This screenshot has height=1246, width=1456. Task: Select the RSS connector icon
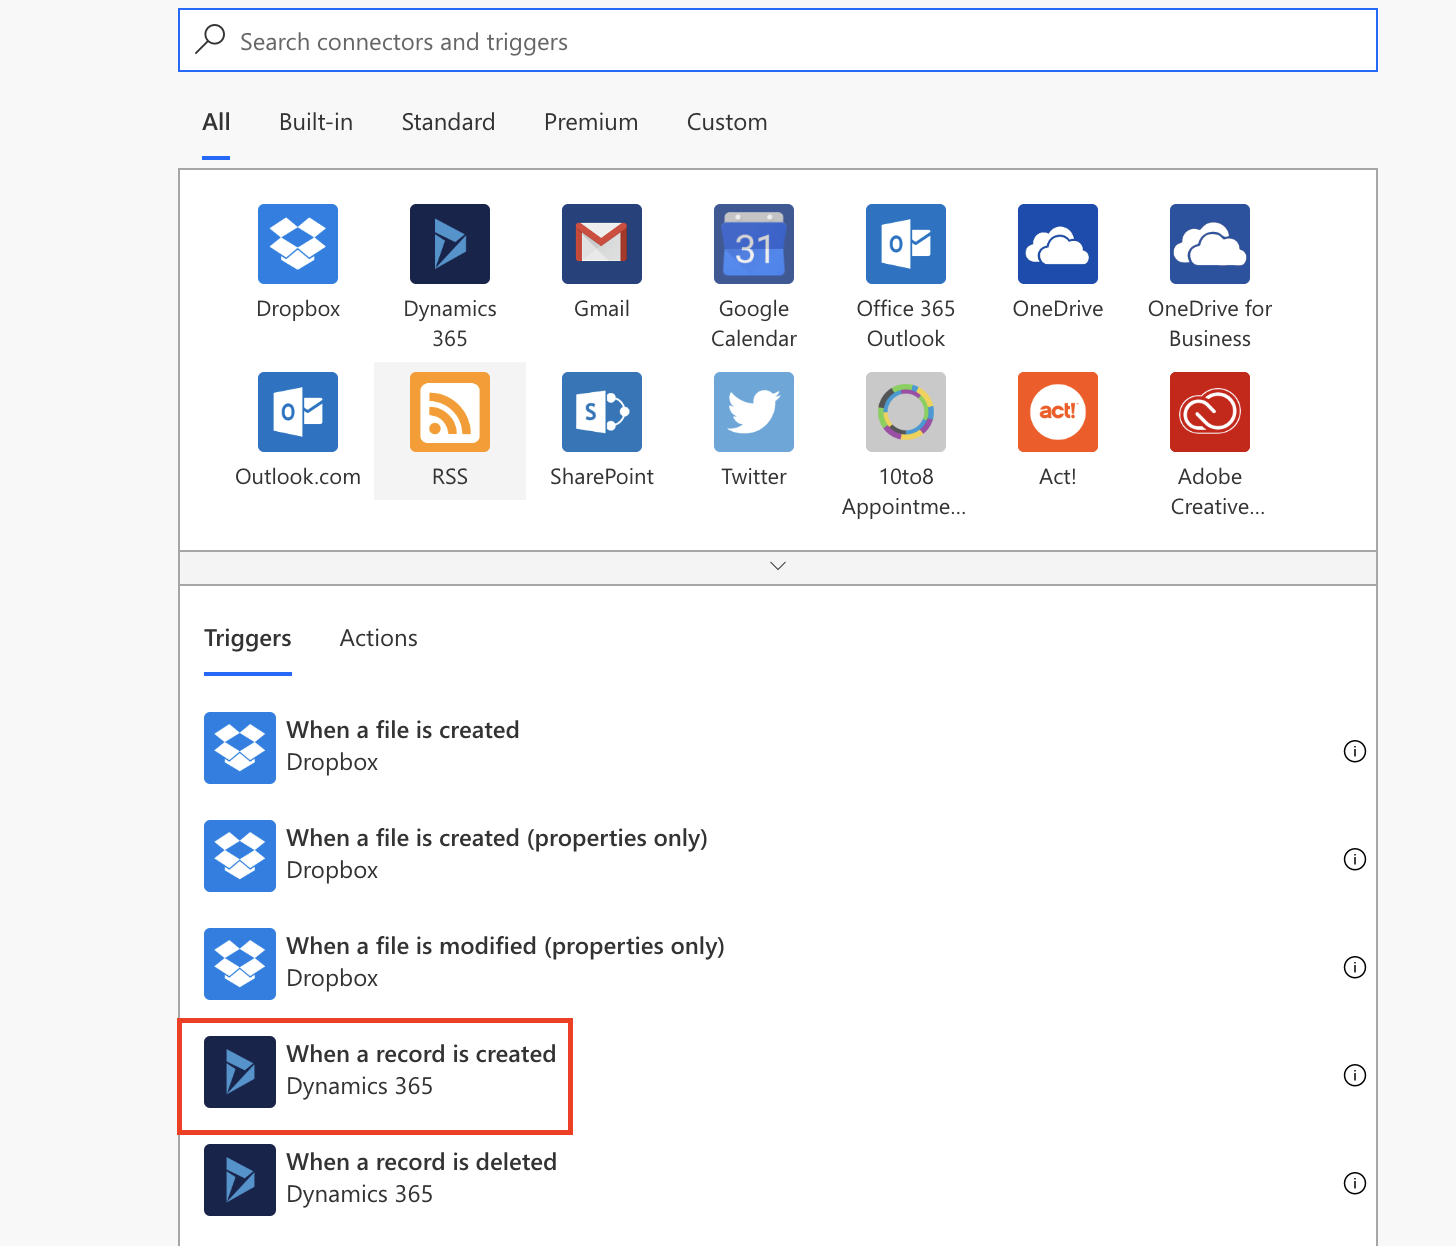(x=450, y=412)
